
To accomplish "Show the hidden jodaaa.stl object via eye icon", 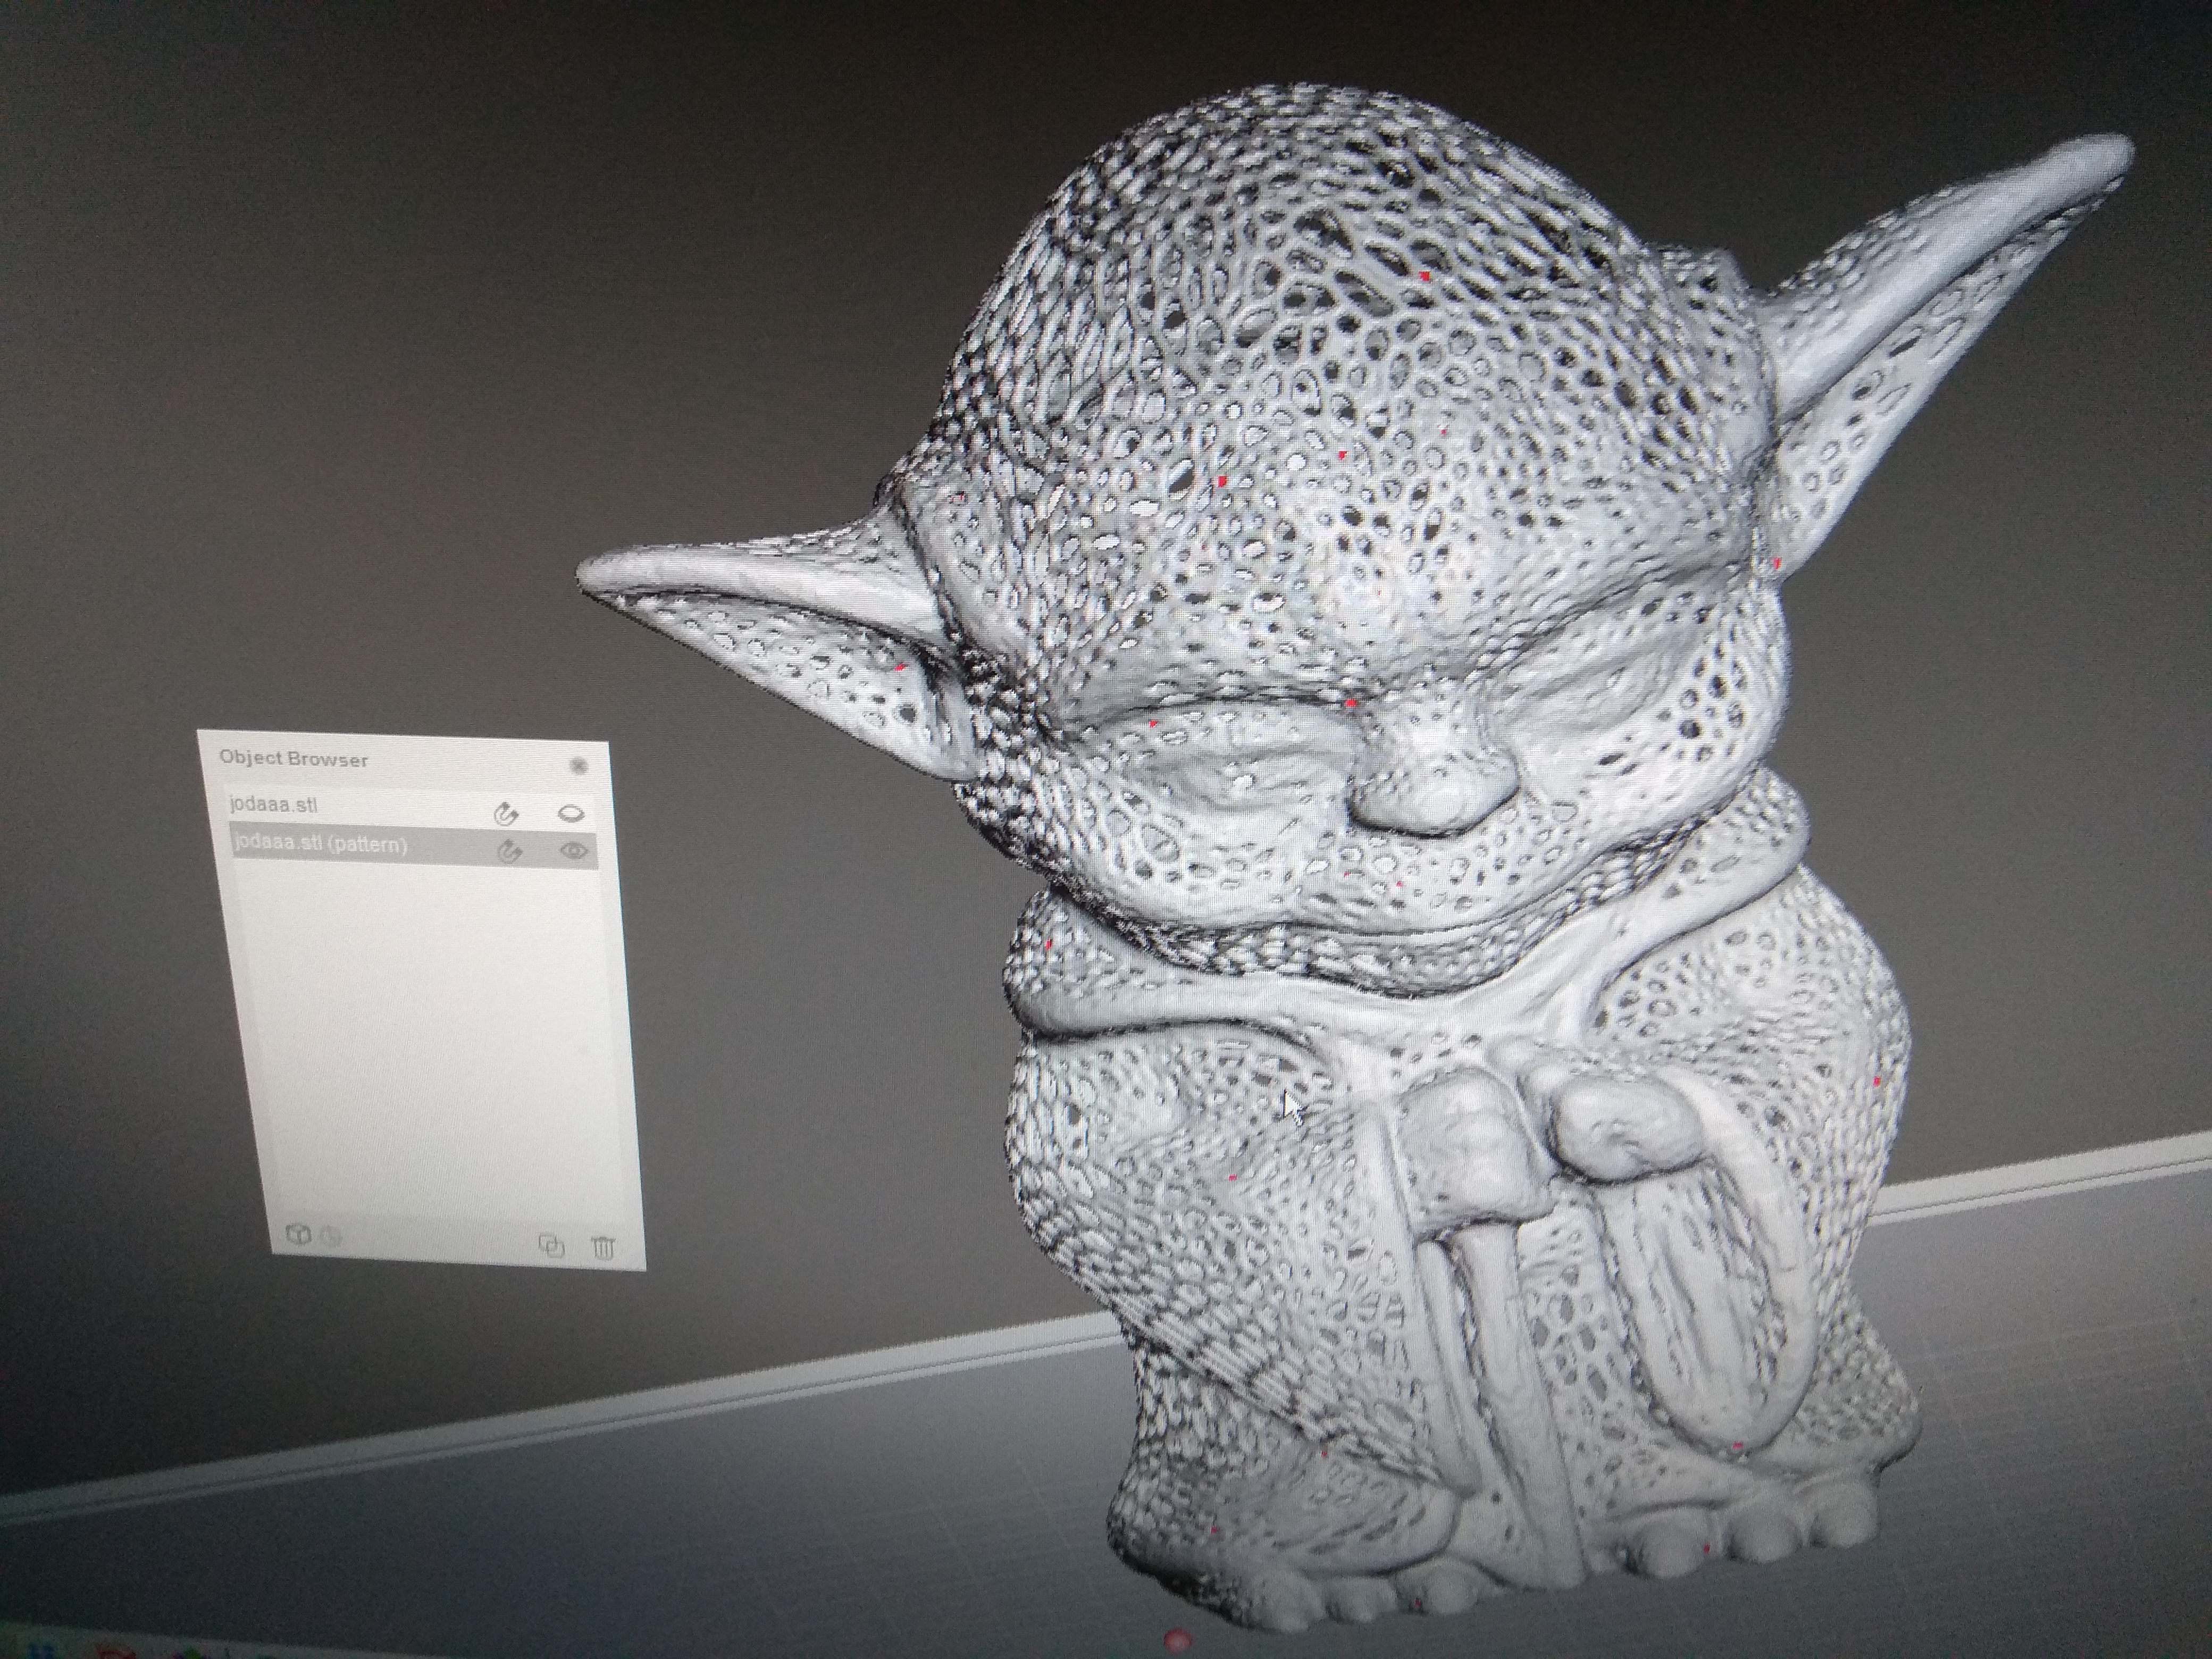I will (571, 814).
